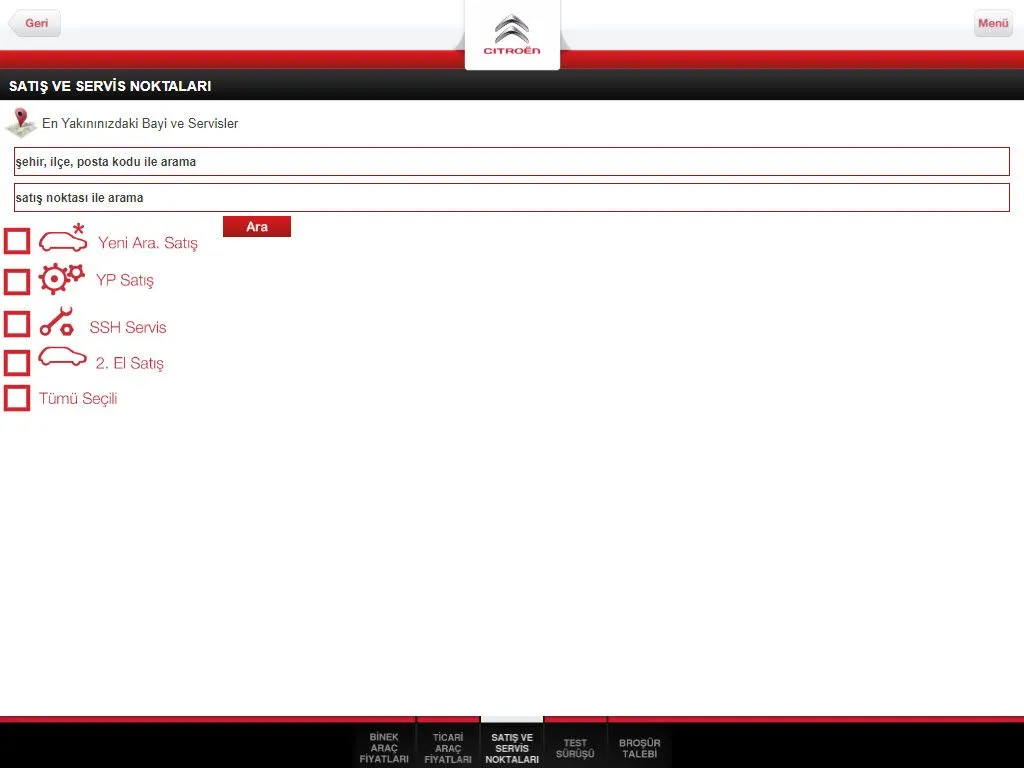The height and width of the screenshot is (768, 1024).
Task: Go to the Broşür Talebi tab
Action: tap(640, 747)
